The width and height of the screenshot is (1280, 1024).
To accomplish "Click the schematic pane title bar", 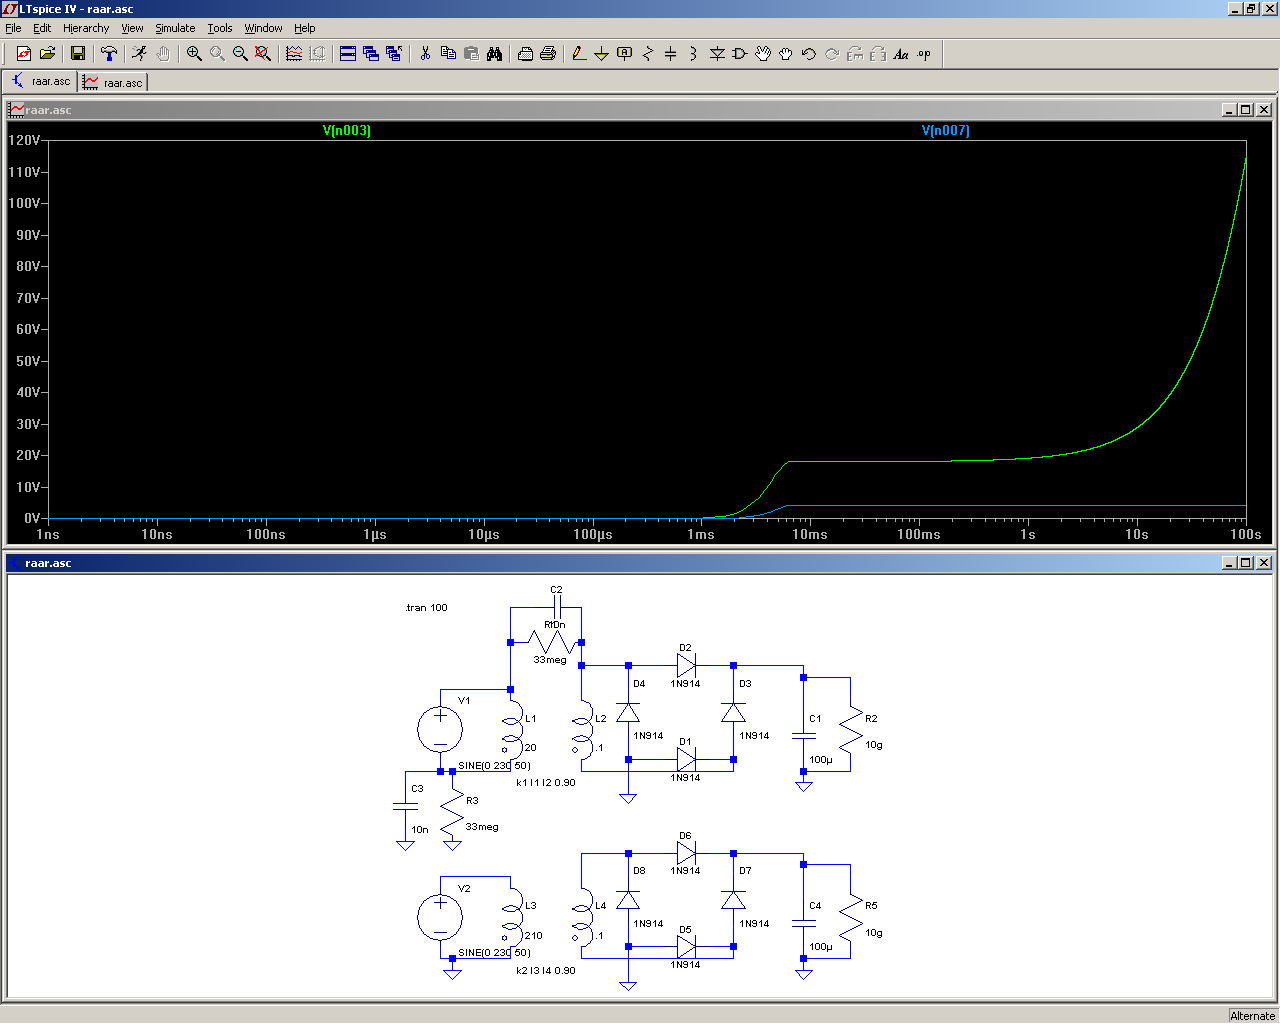I will [x=640, y=563].
